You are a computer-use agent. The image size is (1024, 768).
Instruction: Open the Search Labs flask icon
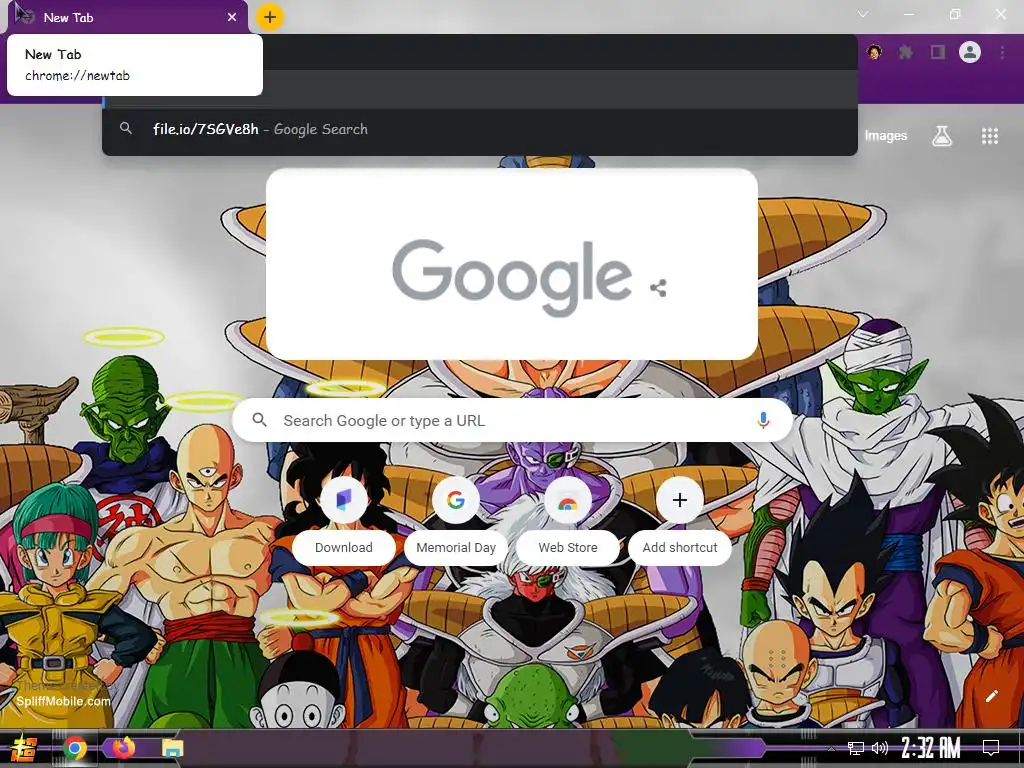tap(942, 136)
